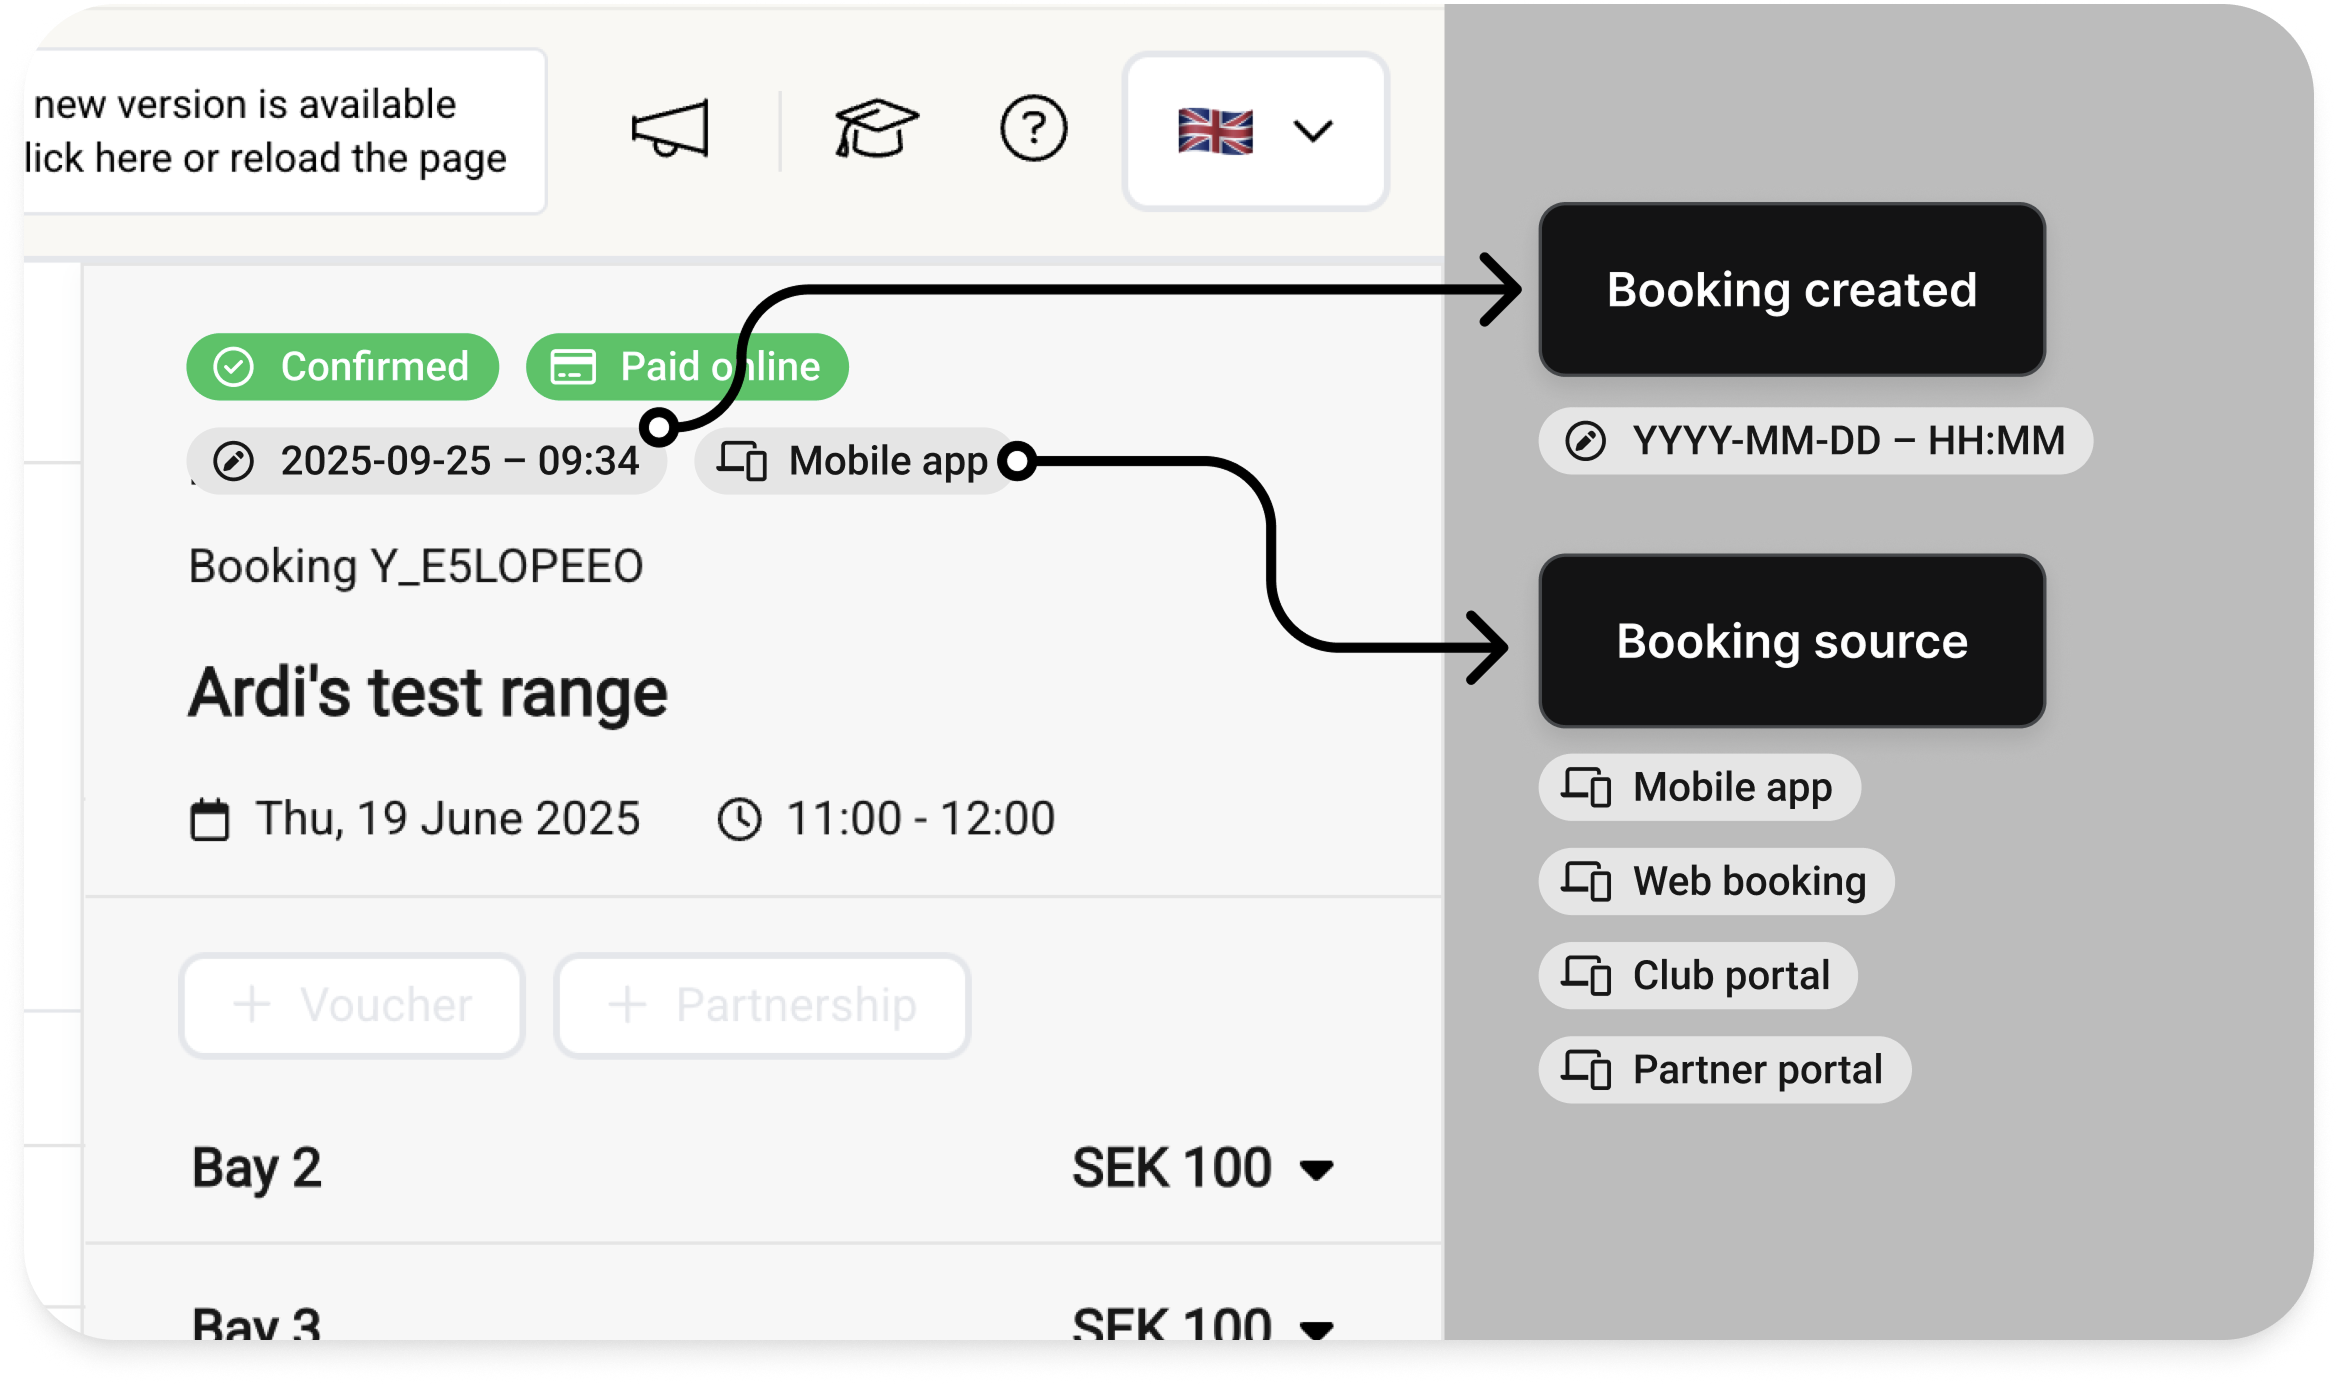This screenshot has width=2338, height=1384.
Task: Select the Club portal source chip
Action: [1698, 976]
